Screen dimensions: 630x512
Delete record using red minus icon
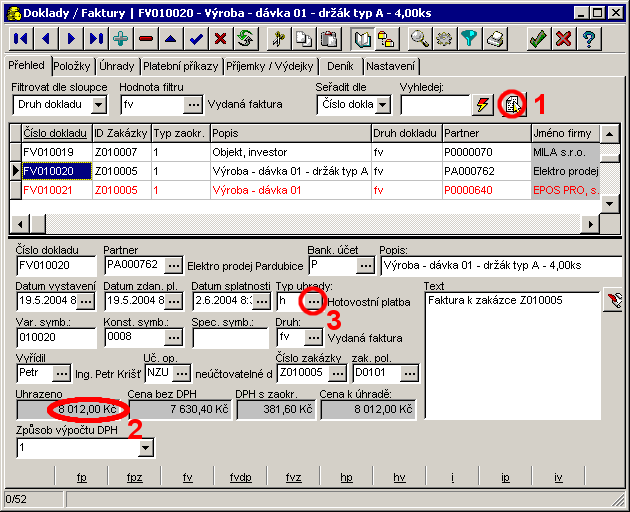coord(146,39)
